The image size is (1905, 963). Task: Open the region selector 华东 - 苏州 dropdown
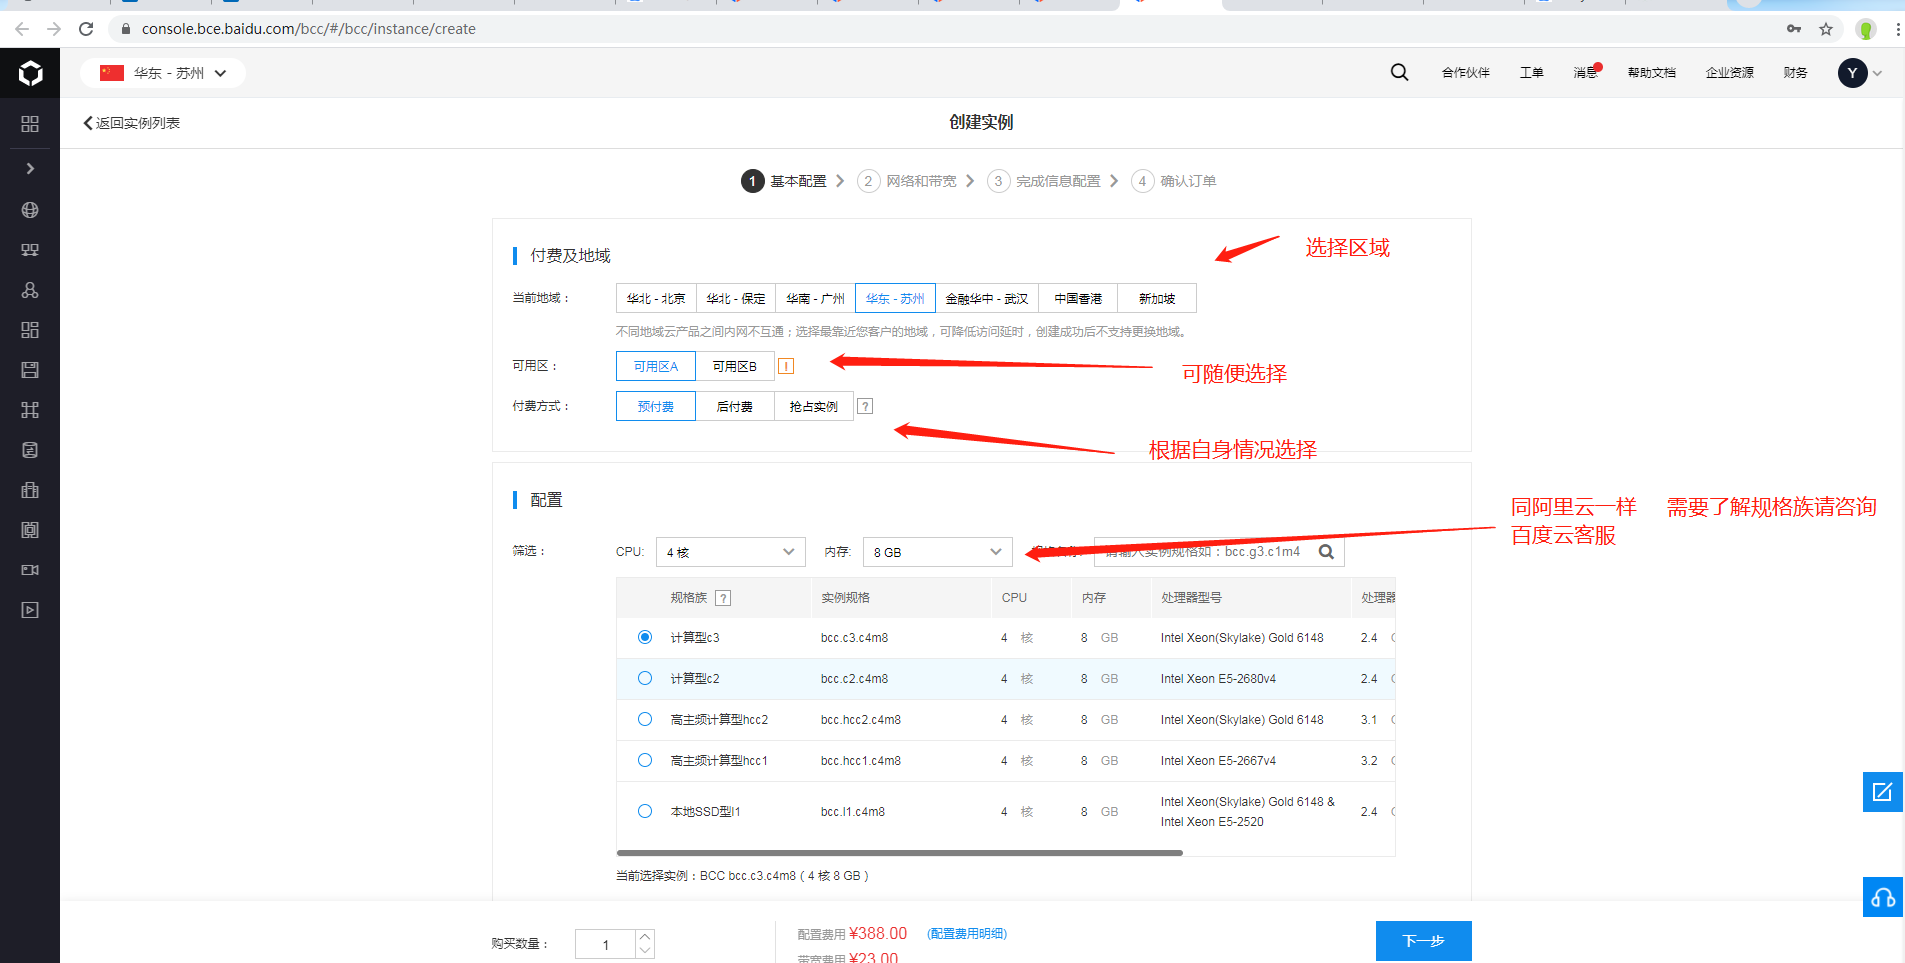(x=163, y=73)
